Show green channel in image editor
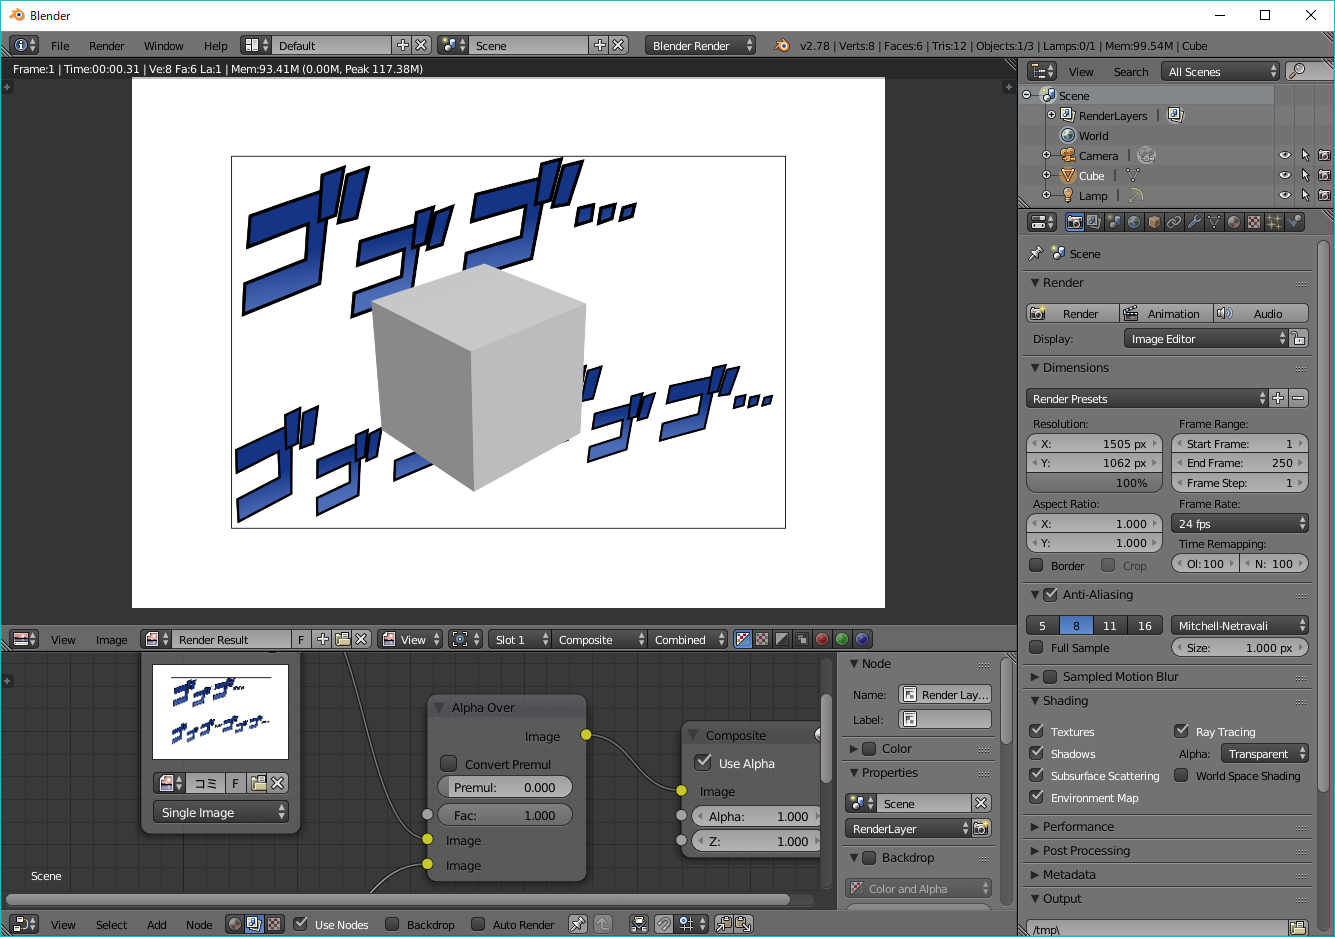Image resolution: width=1335 pixels, height=937 pixels. click(842, 639)
